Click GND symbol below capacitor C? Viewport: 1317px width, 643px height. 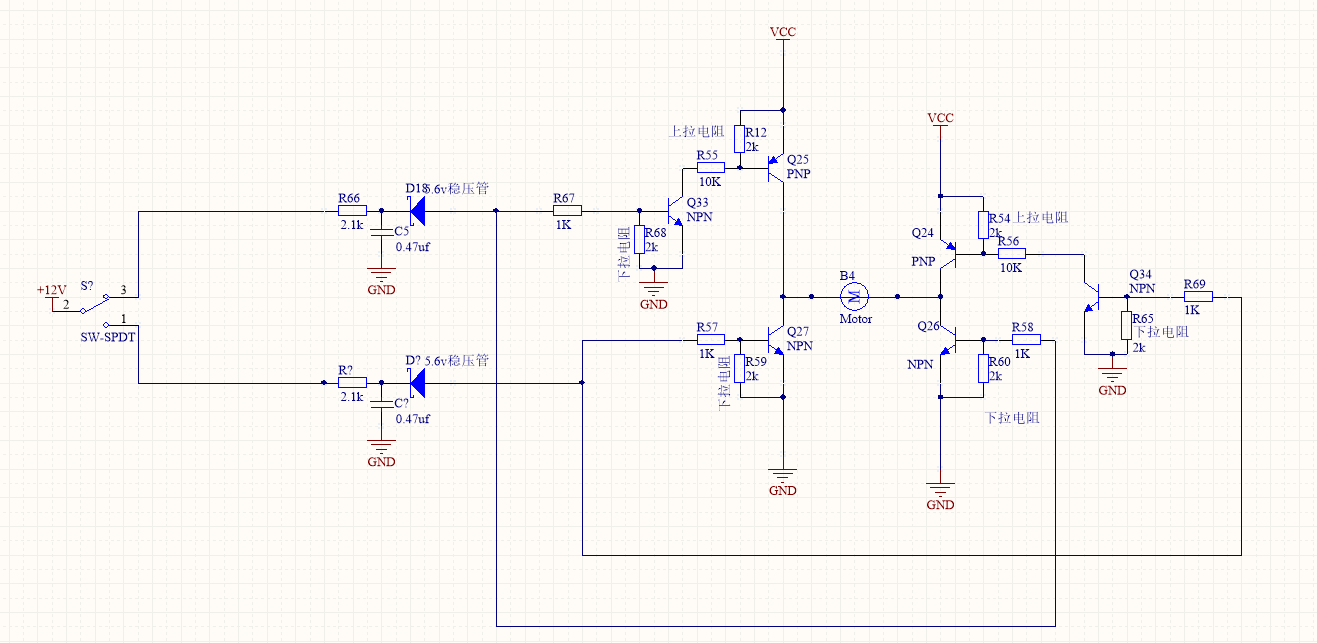point(380,452)
